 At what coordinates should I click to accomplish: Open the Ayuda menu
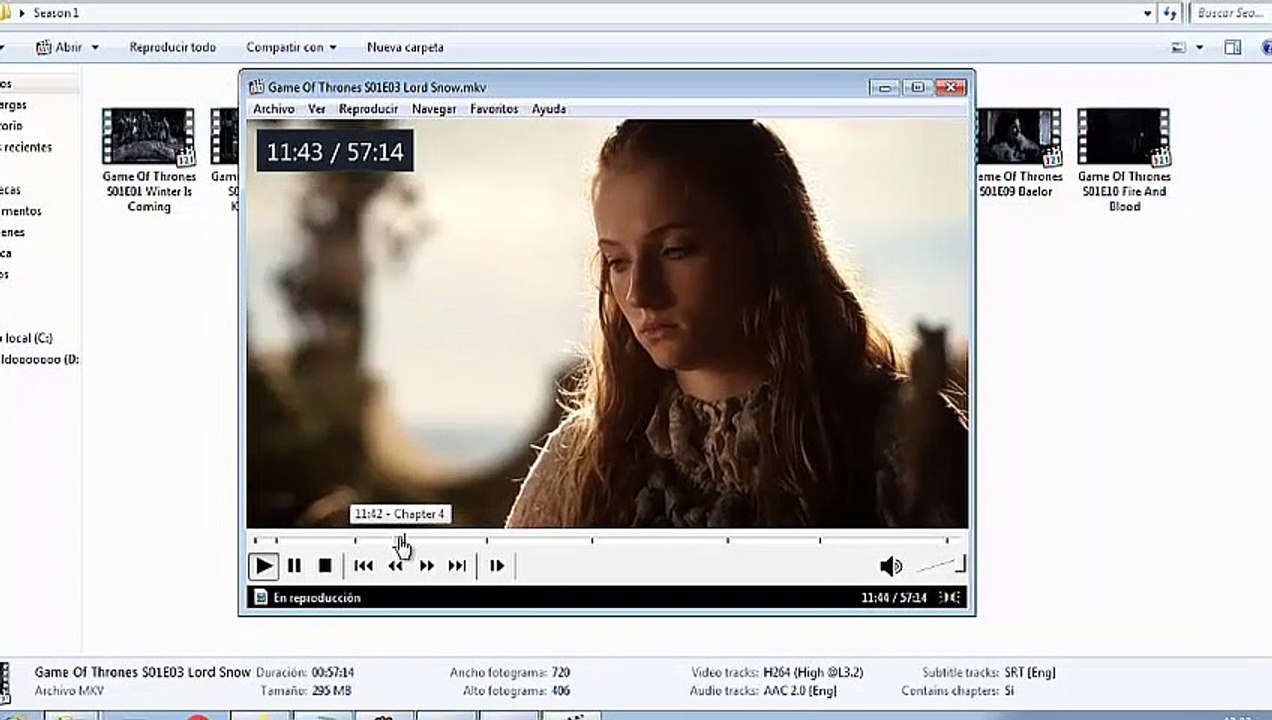tap(549, 109)
